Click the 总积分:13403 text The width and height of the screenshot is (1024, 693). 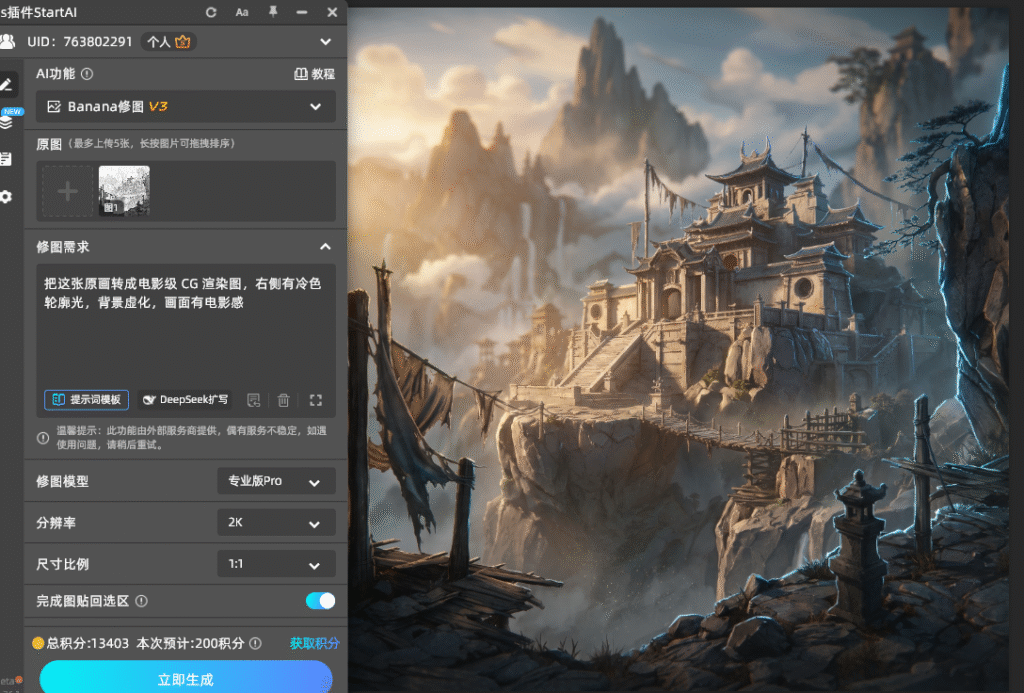(x=88, y=643)
